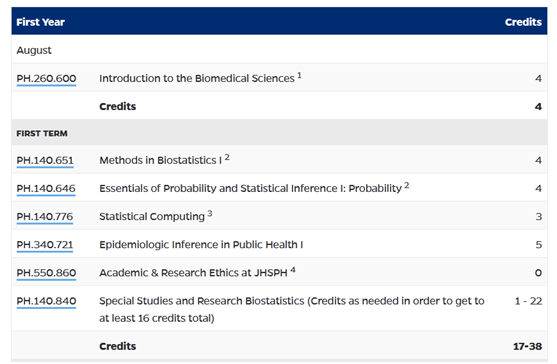This screenshot has height=364, width=557.
Task: Click footnote 2 after Methods in Biostatistics I
Action: pyautogui.click(x=227, y=157)
